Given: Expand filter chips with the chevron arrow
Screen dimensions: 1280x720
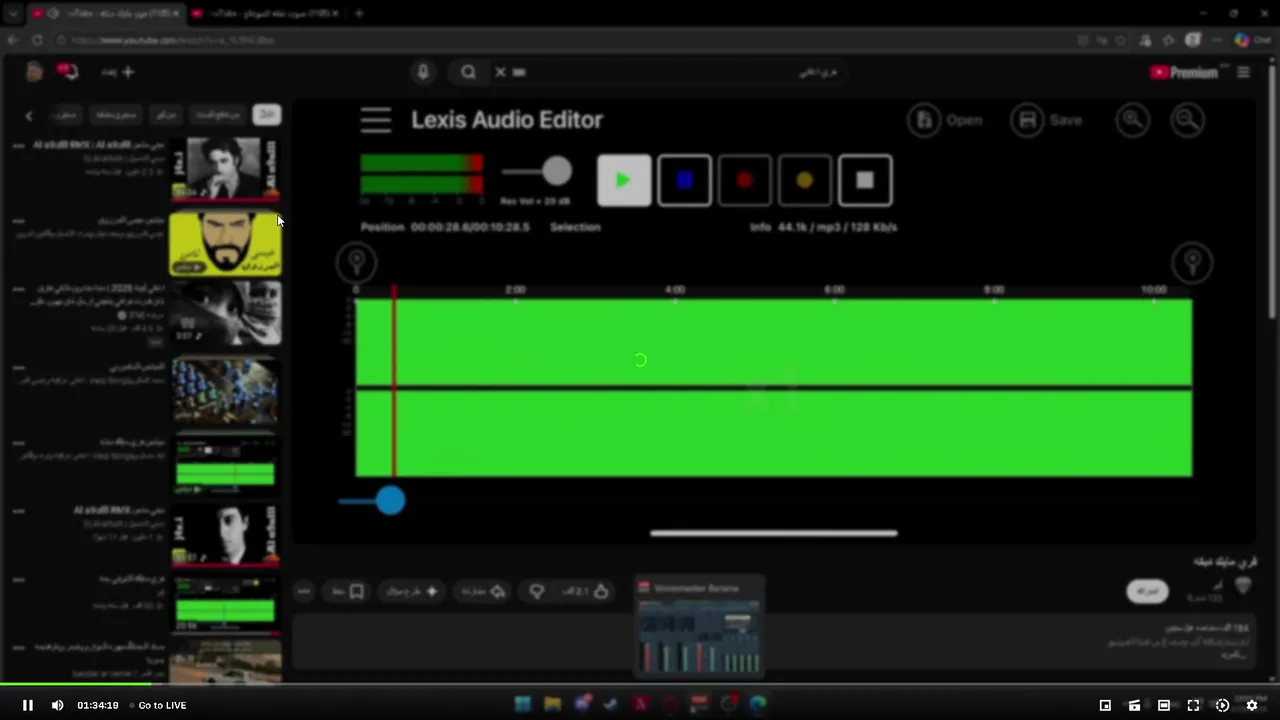Looking at the screenshot, I should (29, 115).
